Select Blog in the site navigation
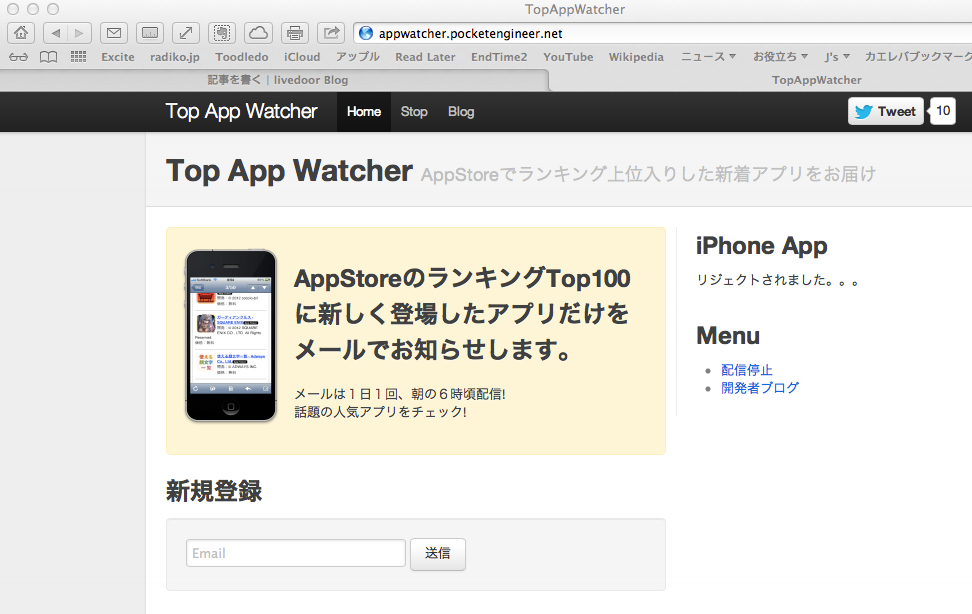This screenshot has width=972, height=614. pyautogui.click(x=460, y=111)
